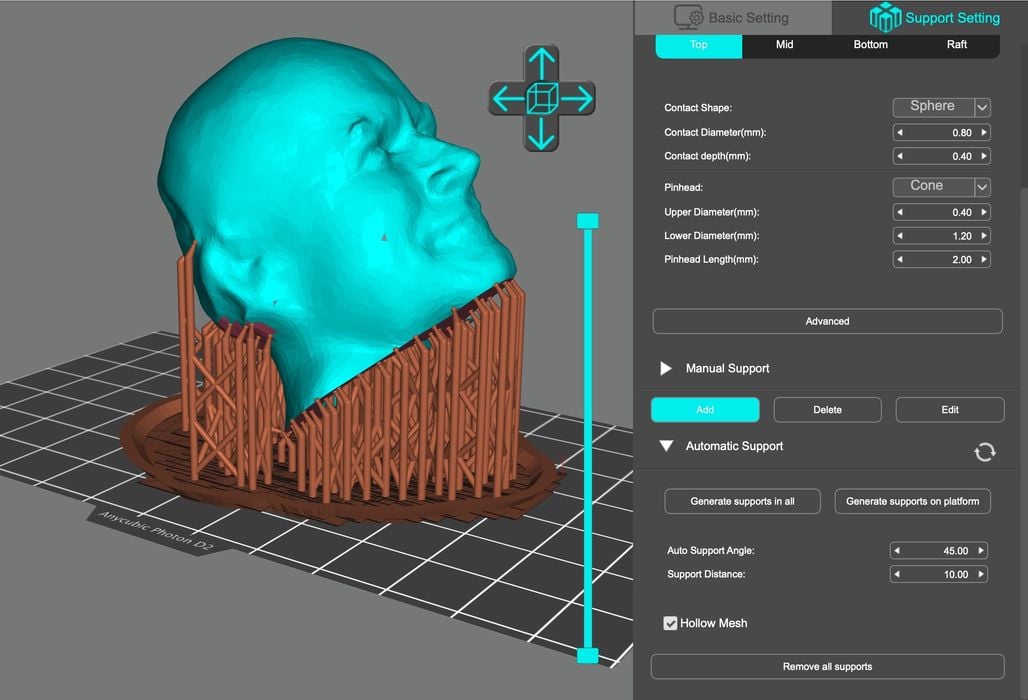Collapse the Automatic Support section
Image resolution: width=1028 pixels, height=700 pixels.
click(x=666, y=447)
